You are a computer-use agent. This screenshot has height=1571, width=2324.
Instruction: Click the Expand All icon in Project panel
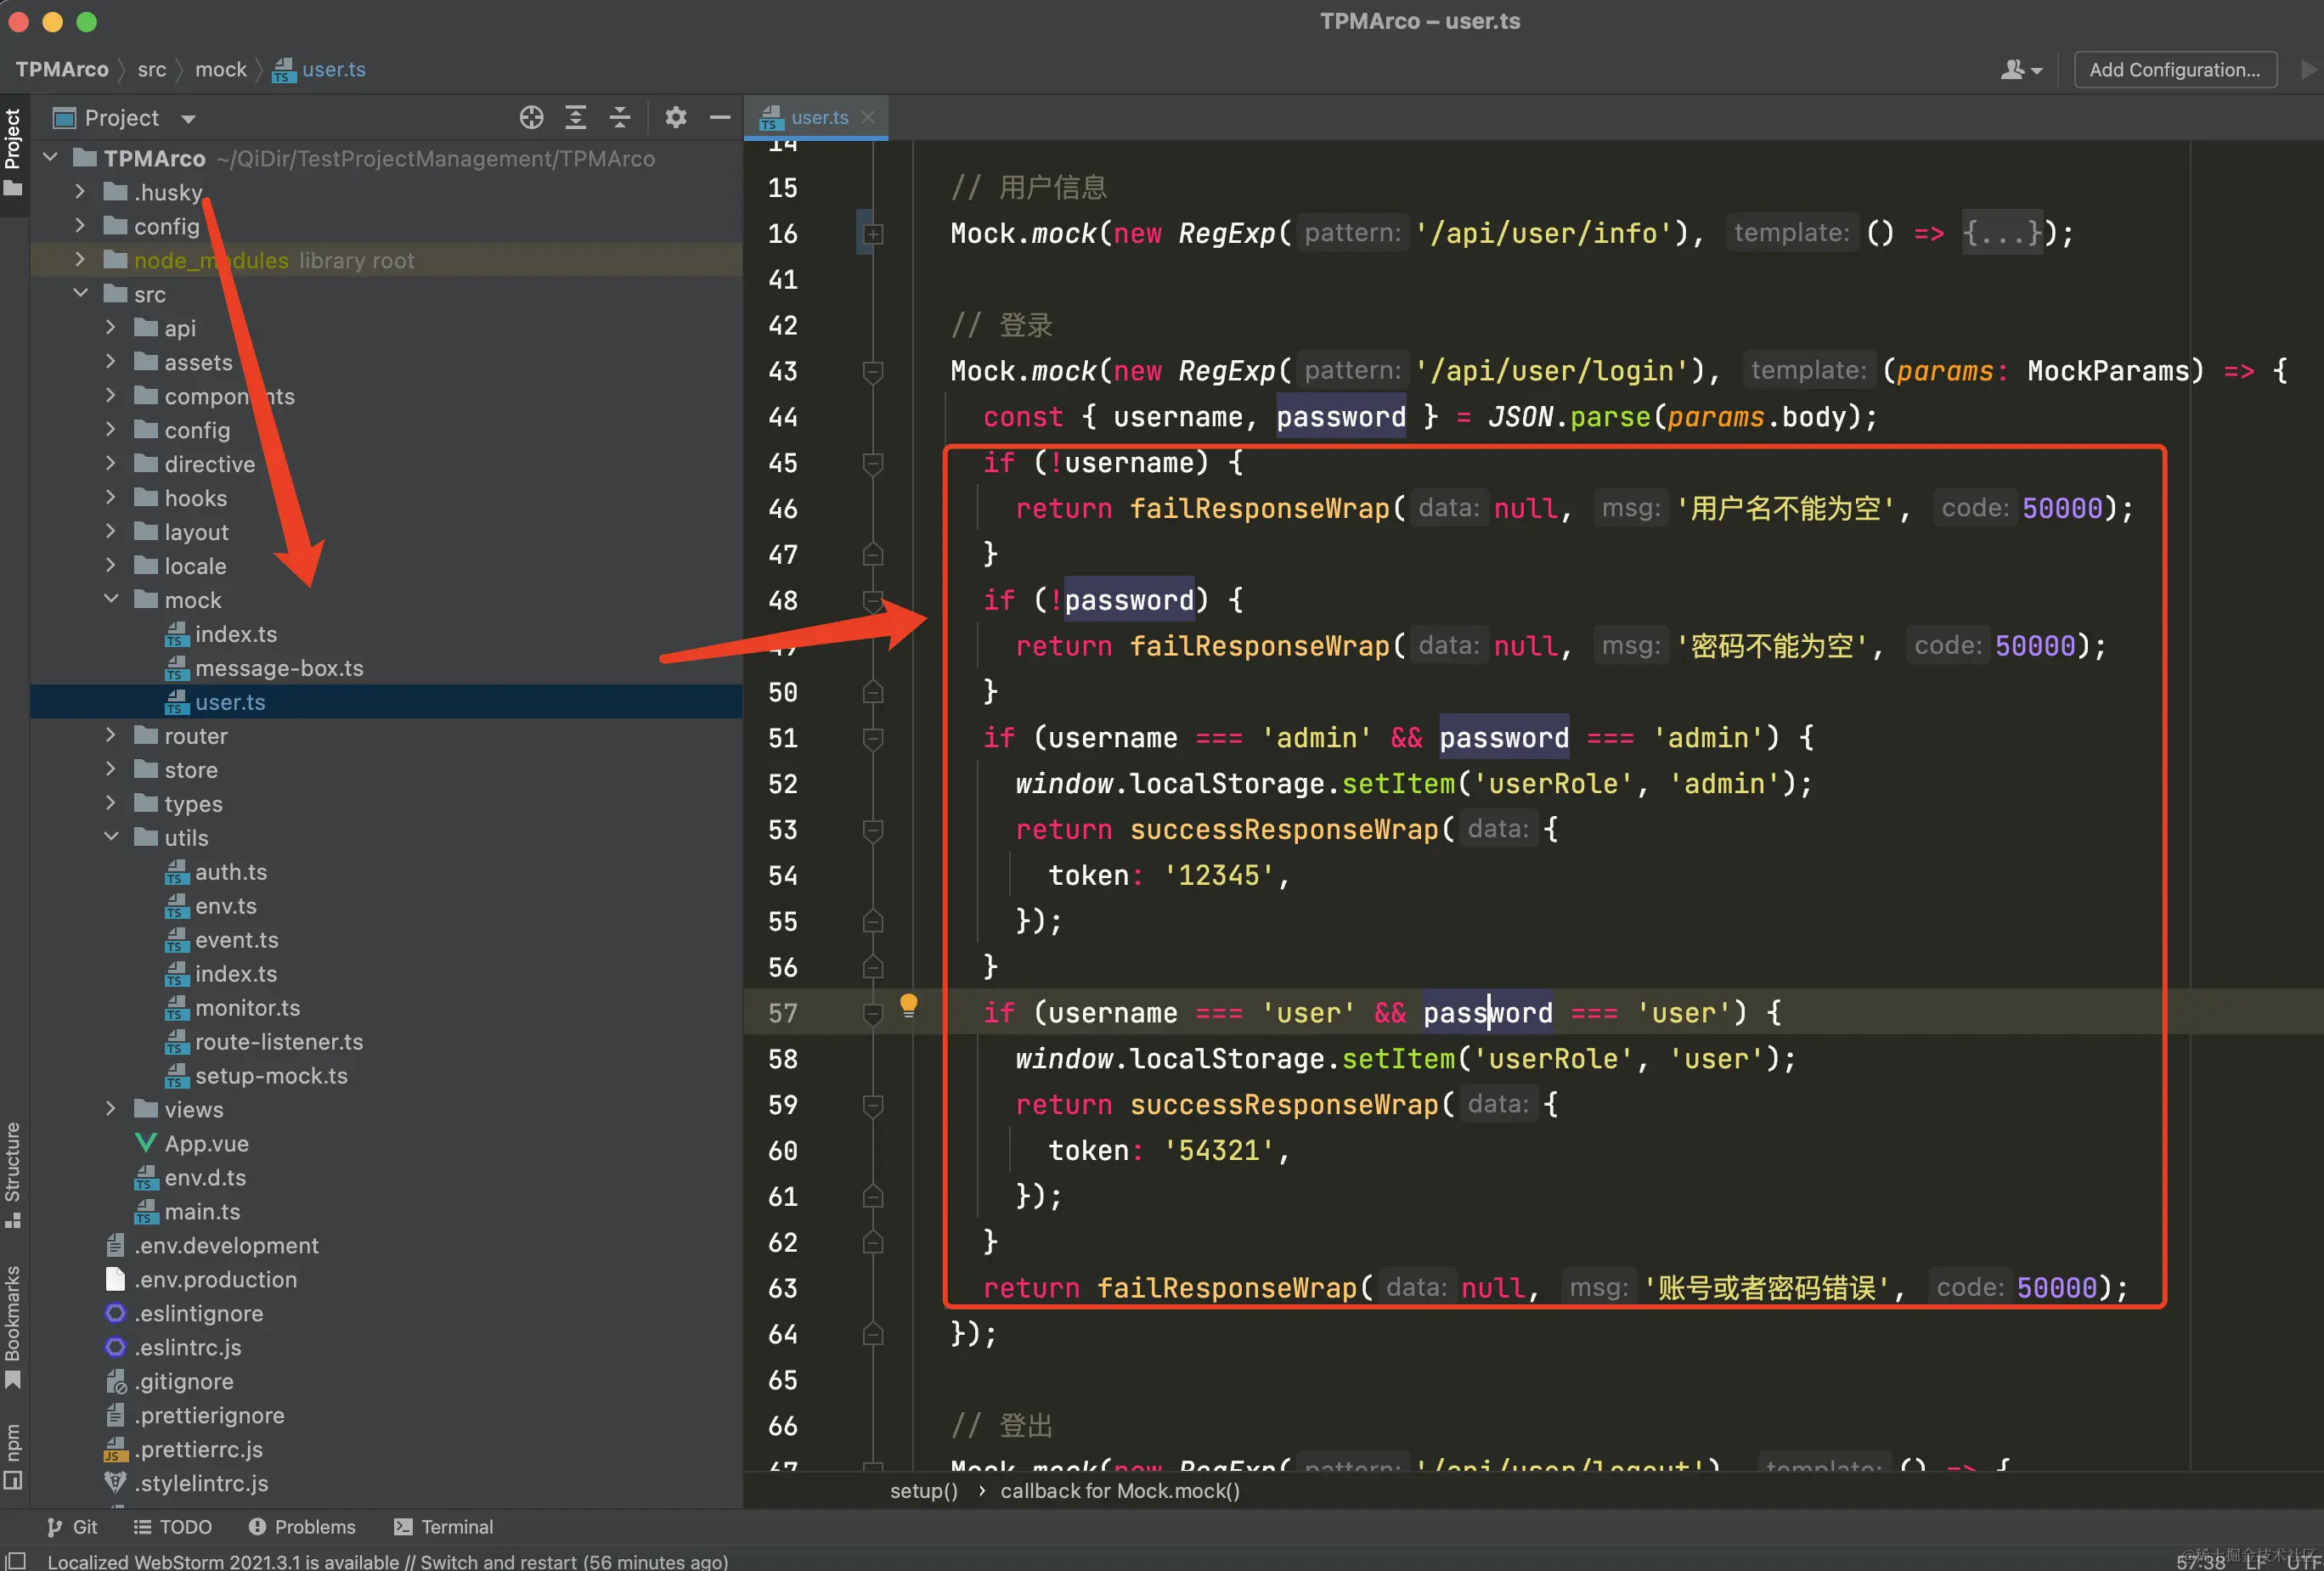(x=576, y=118)
